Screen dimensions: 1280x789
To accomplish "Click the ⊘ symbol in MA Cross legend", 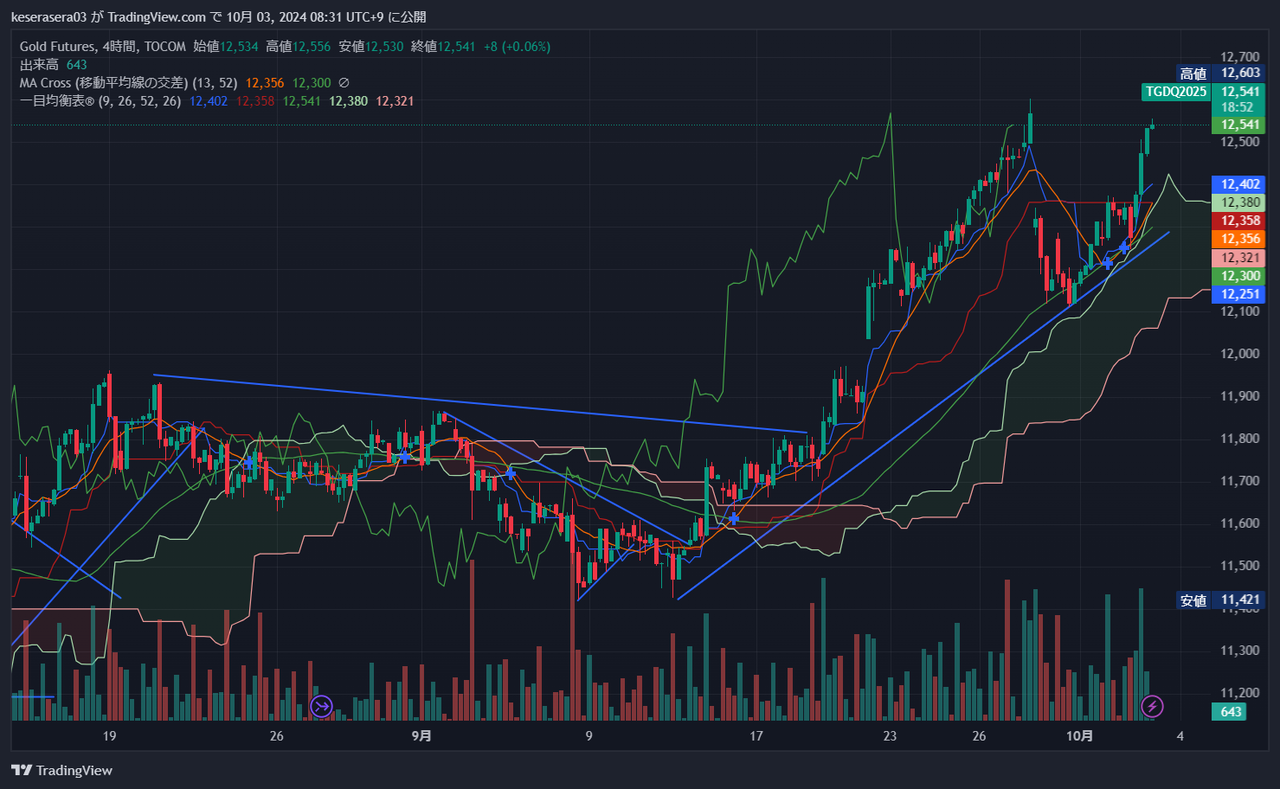I will coord(344,83).
